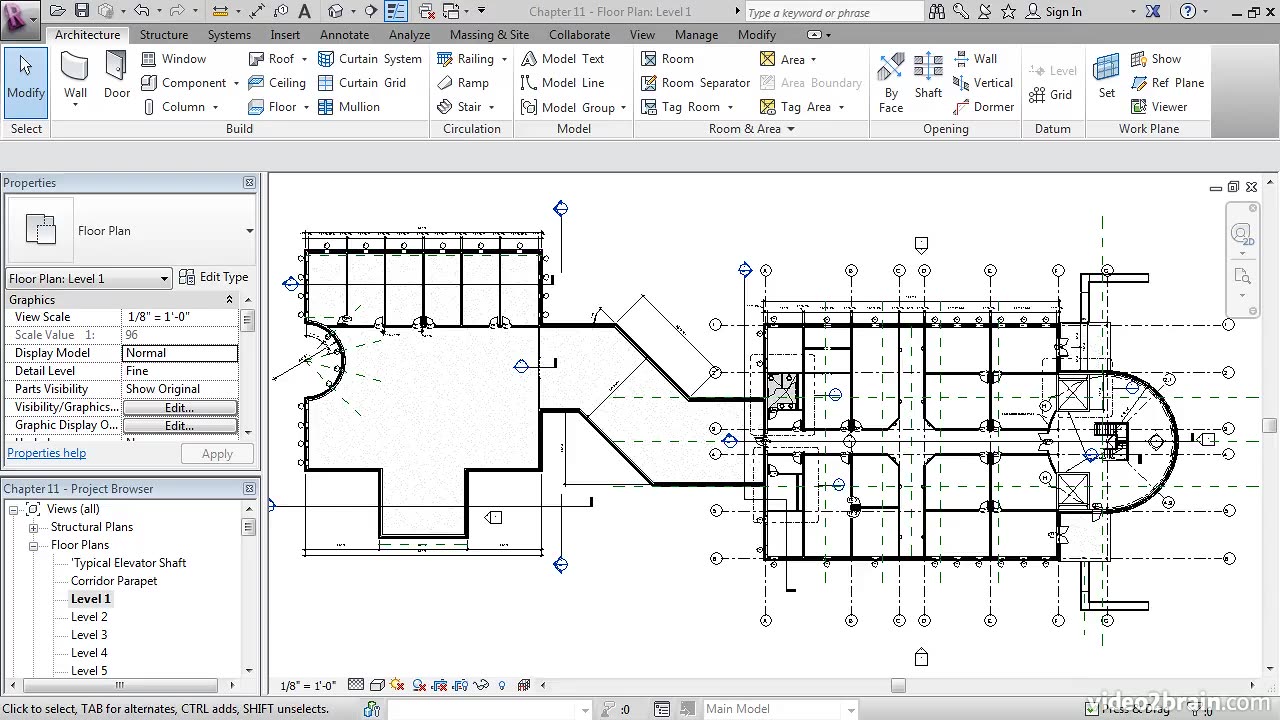Switch to the Structure ribbon tab
This screenshot has width=1280, height=720.
164,35
